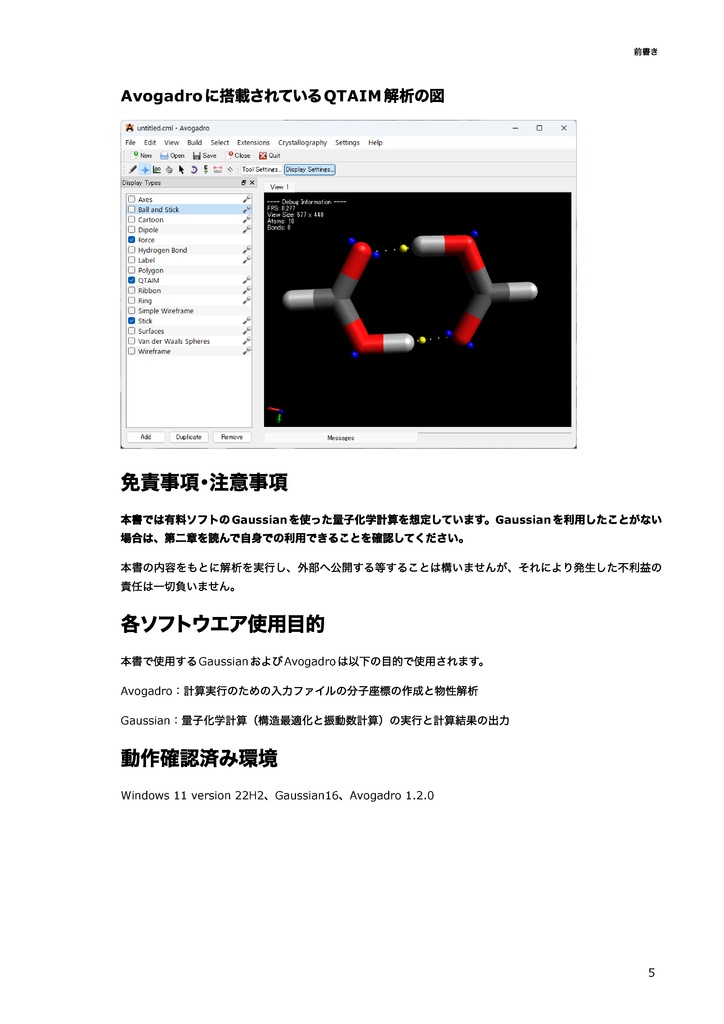This screenshot has width=724, height=1024.
Task: Disable the QTAIM display checkbox
Action: click(x=132, y=280)
